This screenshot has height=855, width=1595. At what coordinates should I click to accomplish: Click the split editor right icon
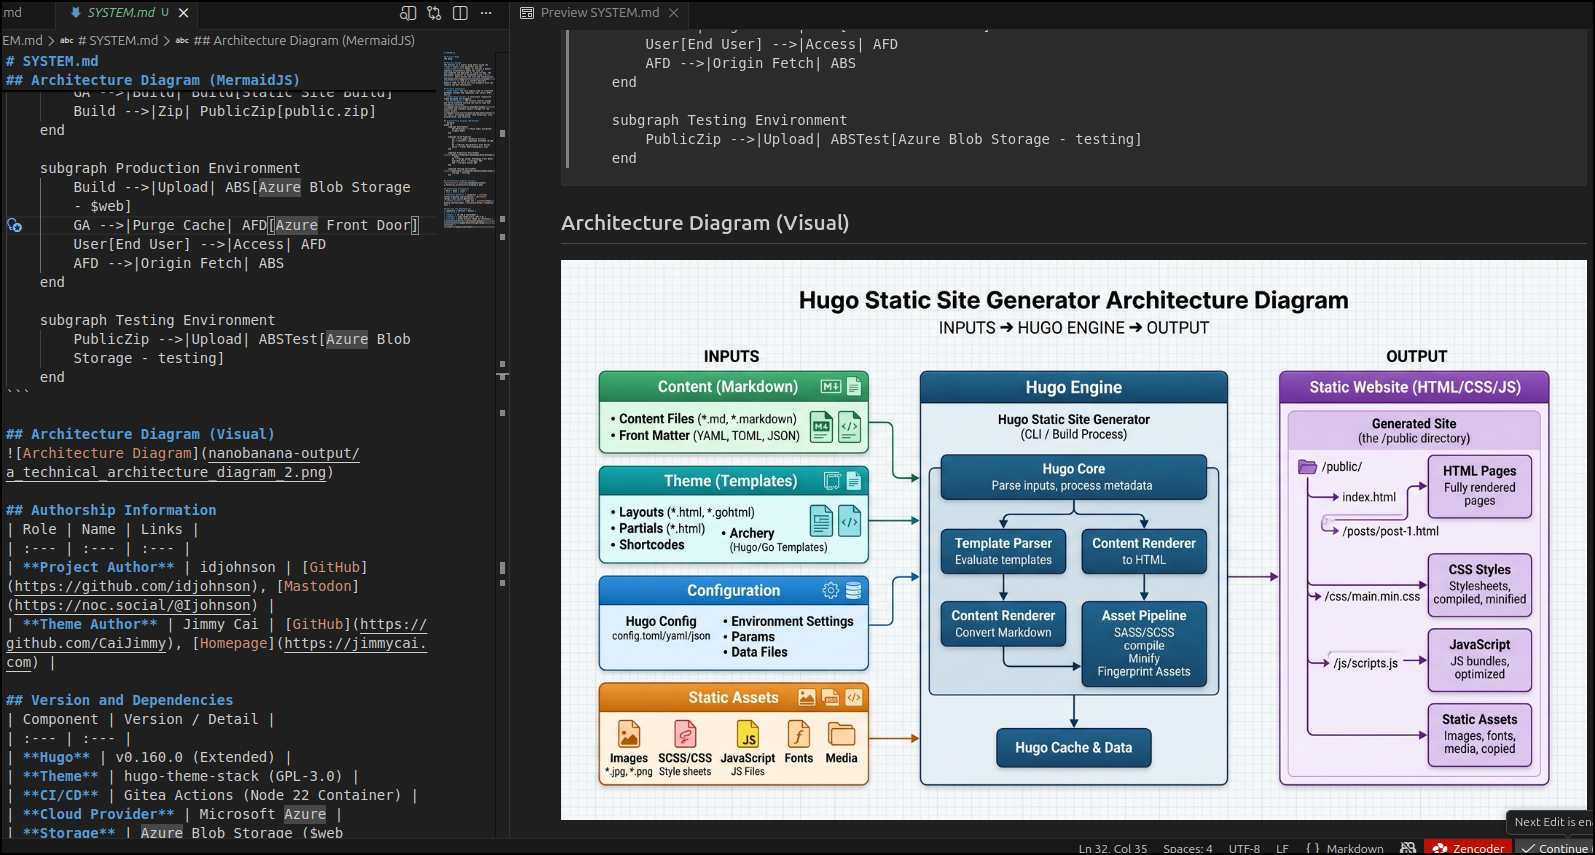460,13
